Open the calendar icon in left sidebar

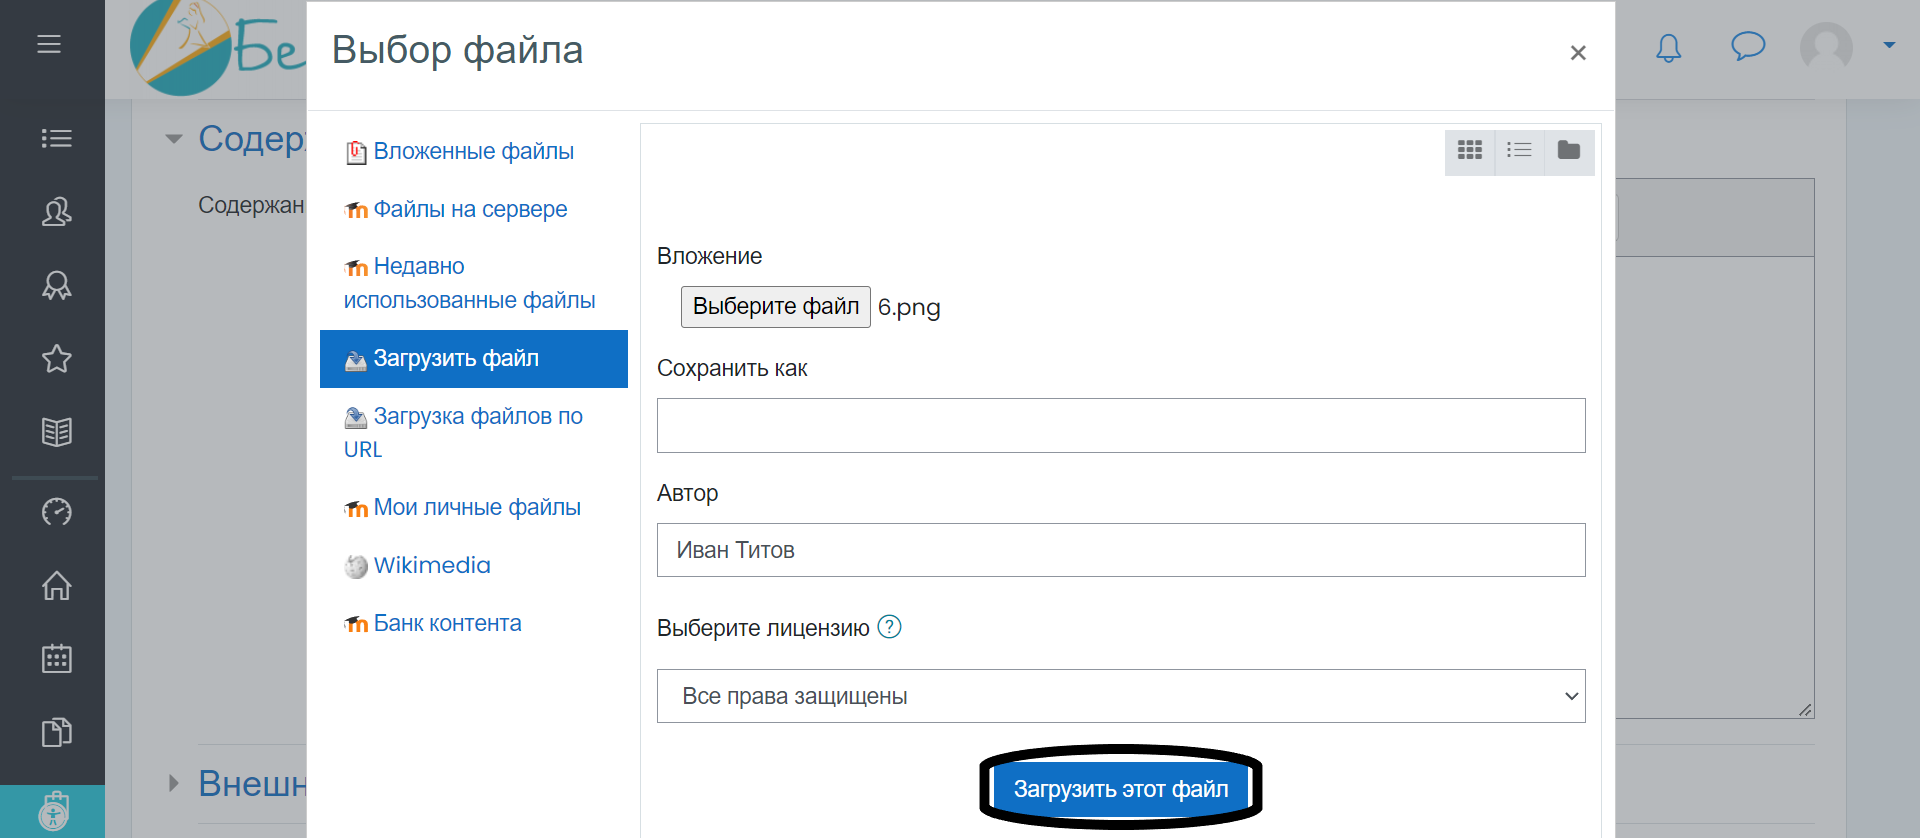pyautogui.click(x=56, y=658)
